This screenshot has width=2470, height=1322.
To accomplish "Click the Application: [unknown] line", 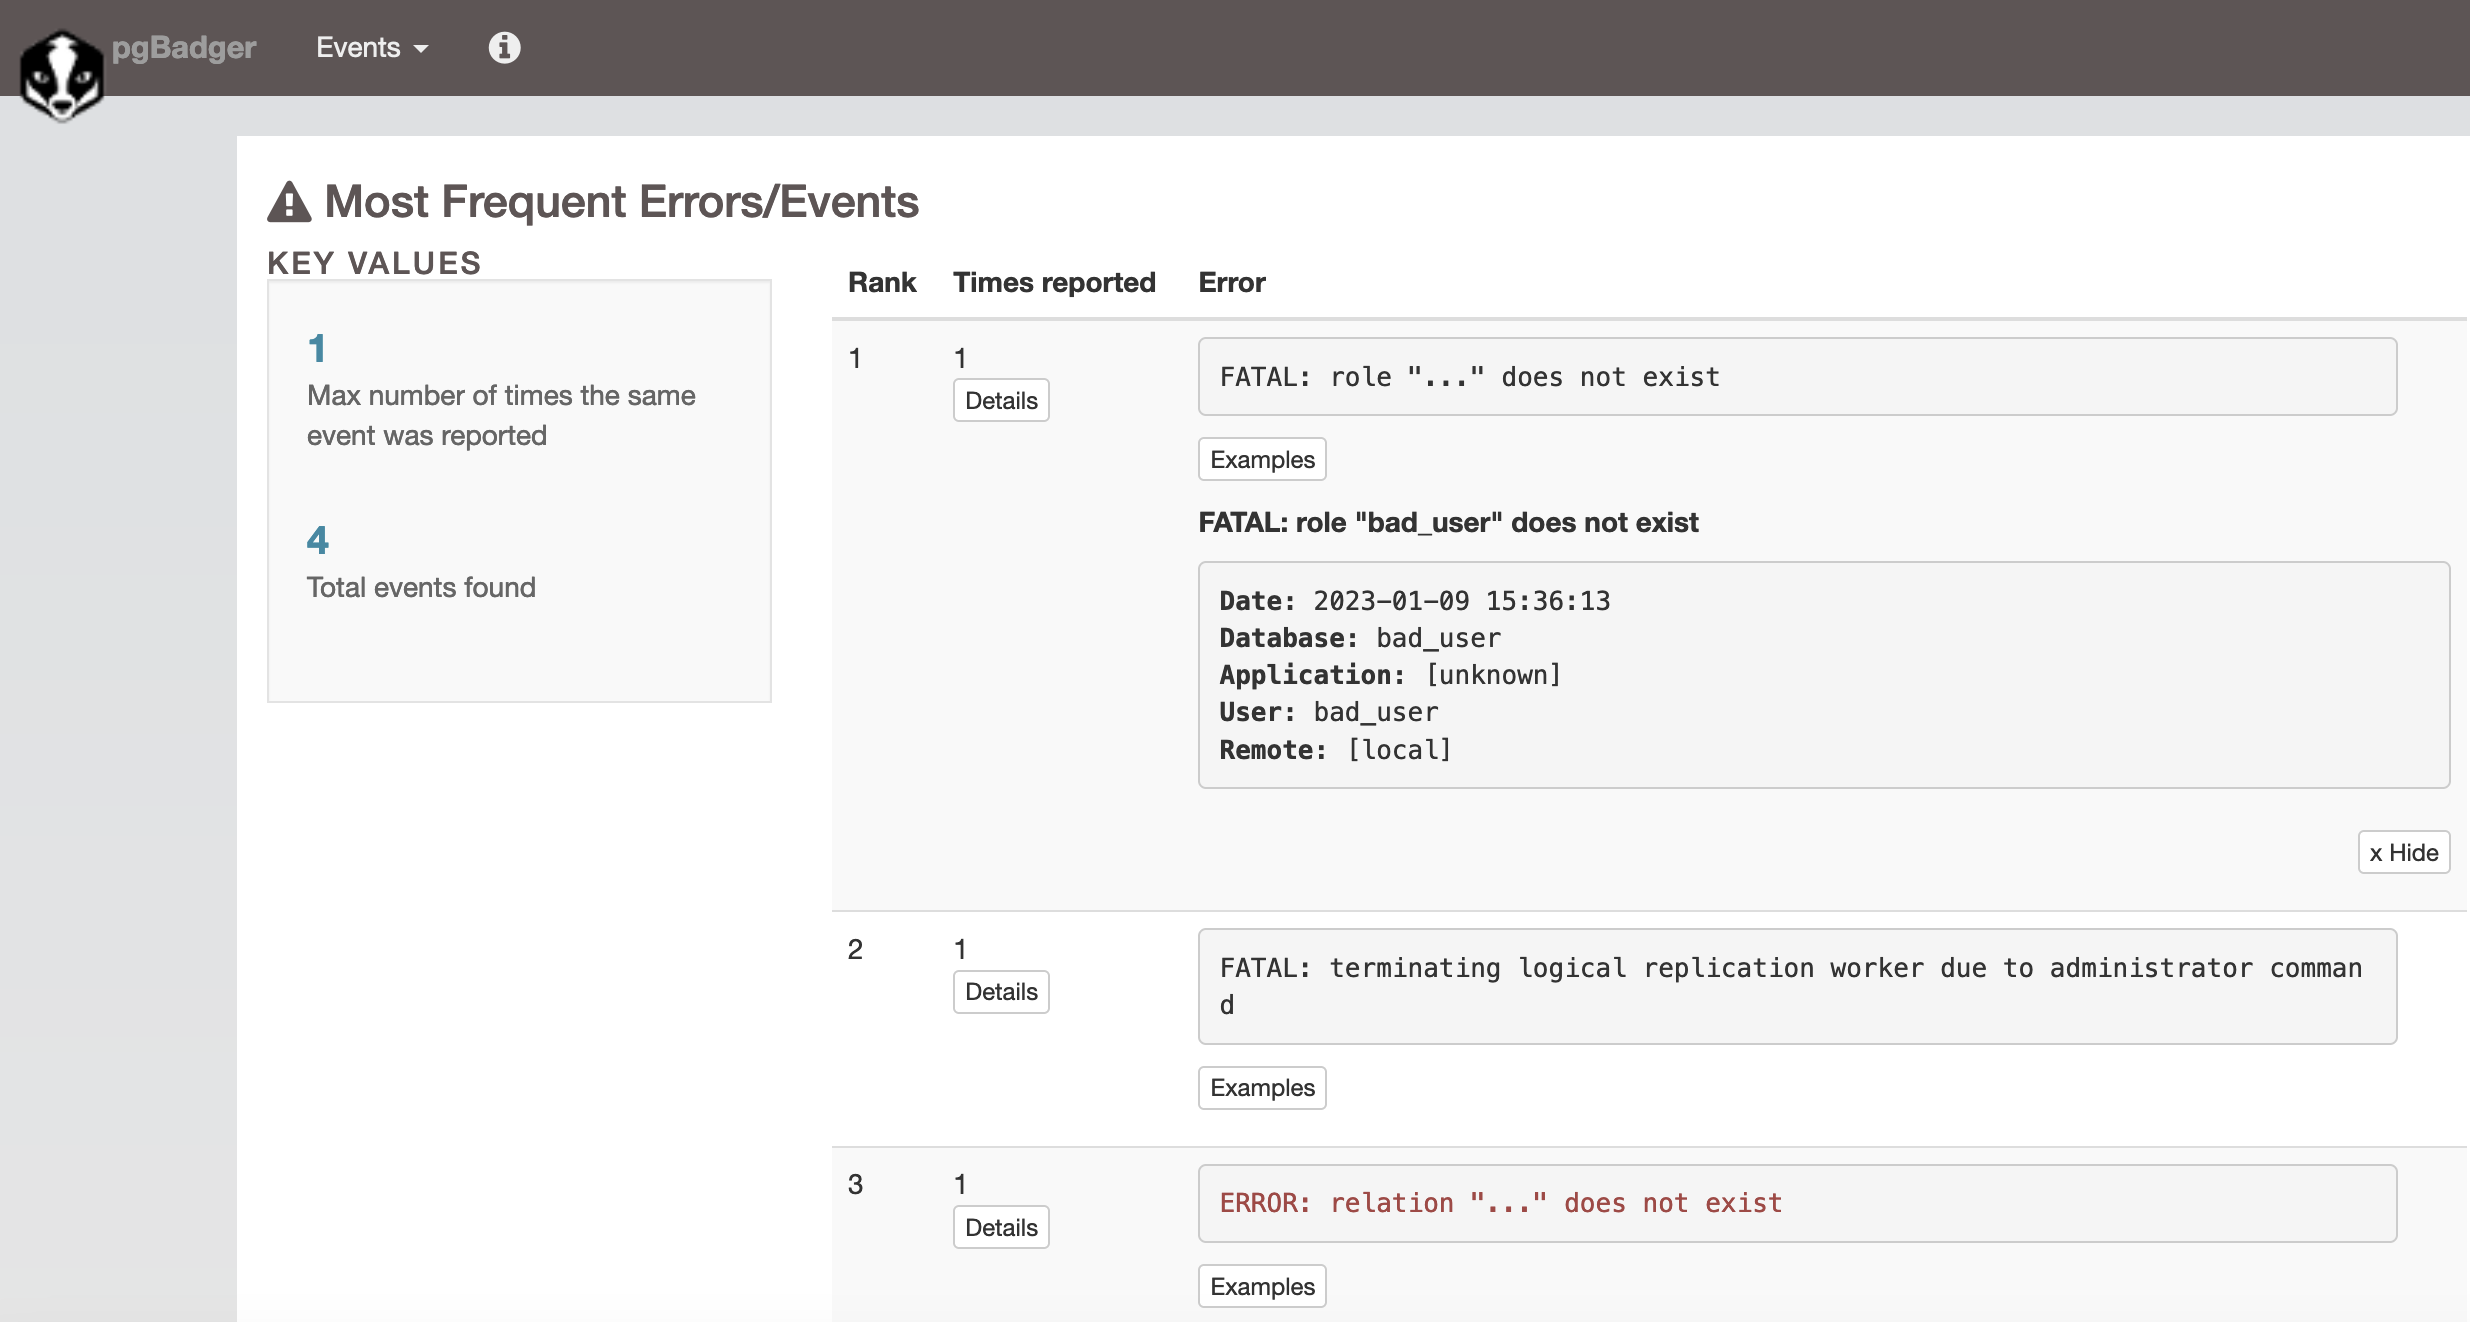I will point(1390,675).
